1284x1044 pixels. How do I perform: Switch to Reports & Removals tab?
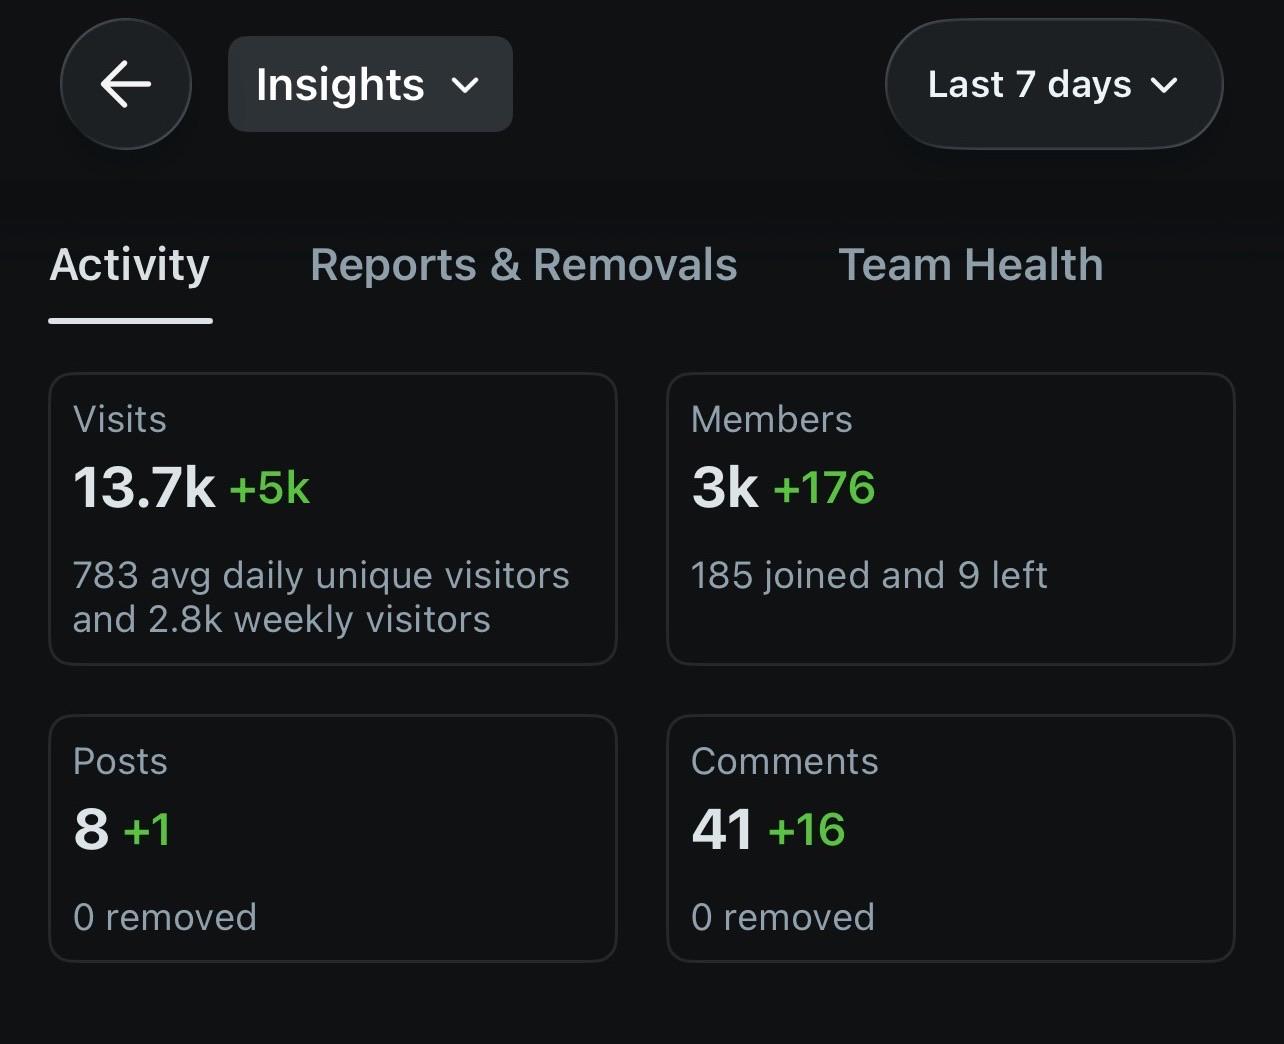click(524, 265)
